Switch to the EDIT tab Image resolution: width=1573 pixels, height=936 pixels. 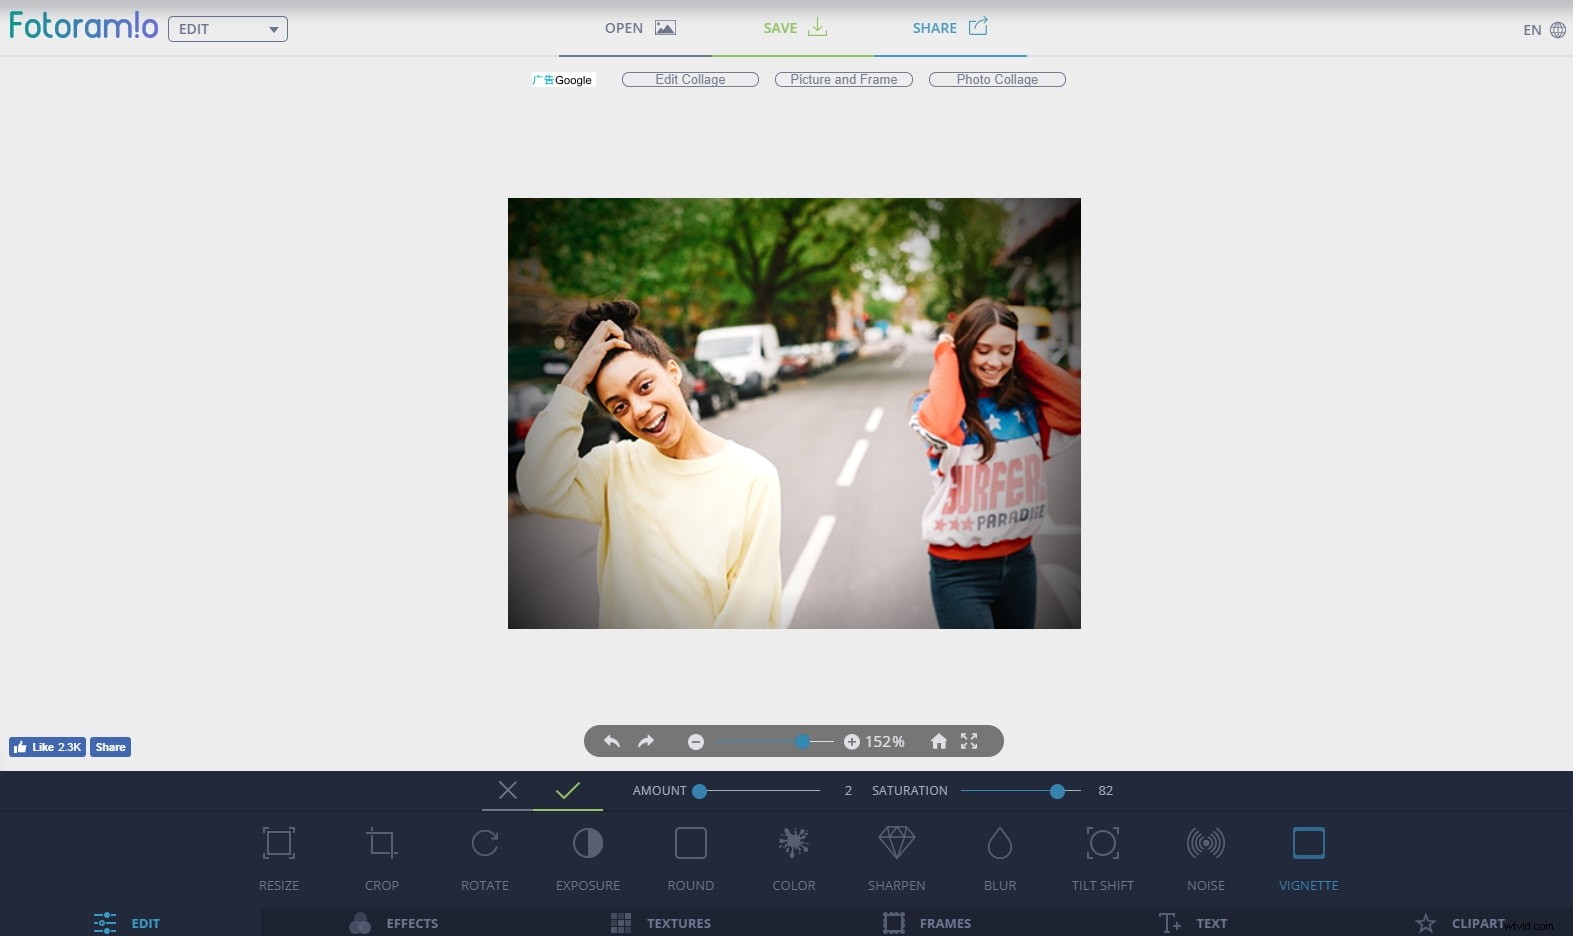[x=127, y=923]
